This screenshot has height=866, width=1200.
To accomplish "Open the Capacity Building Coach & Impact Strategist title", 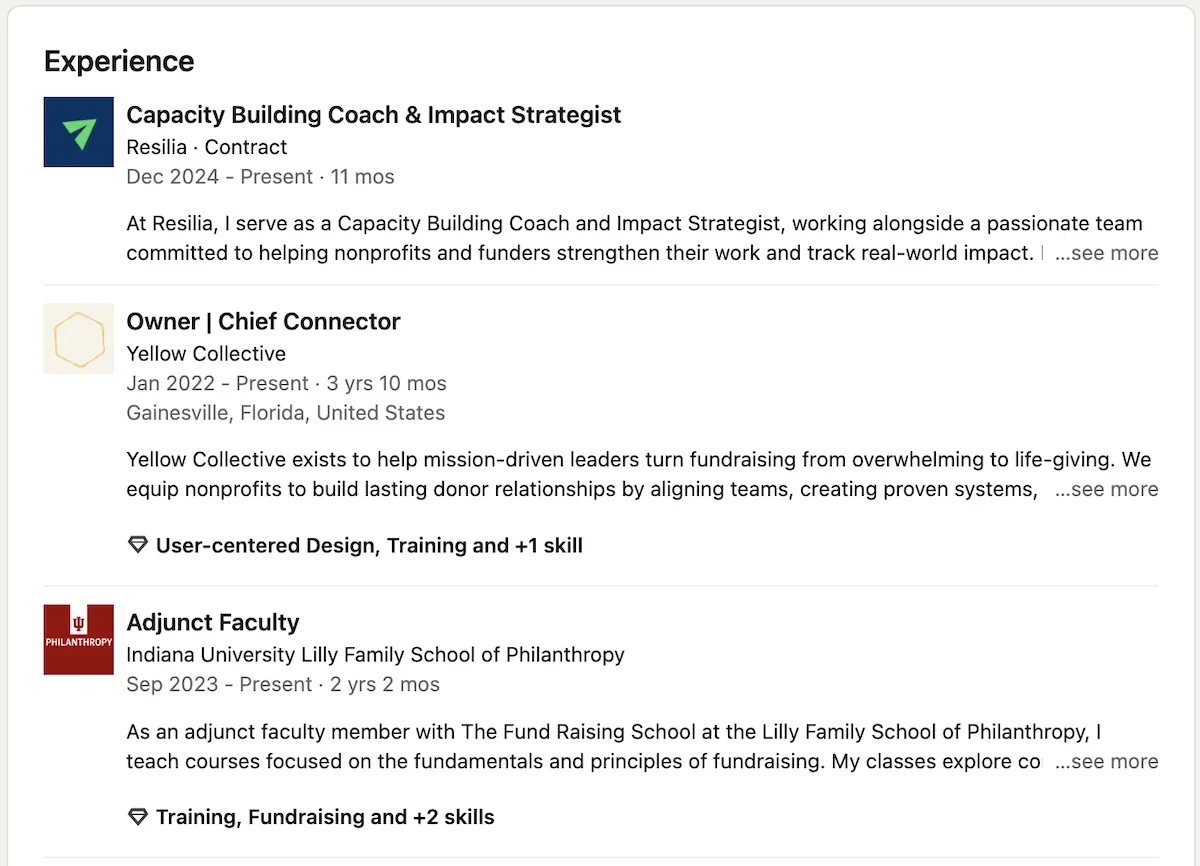I will pos(373,115).
